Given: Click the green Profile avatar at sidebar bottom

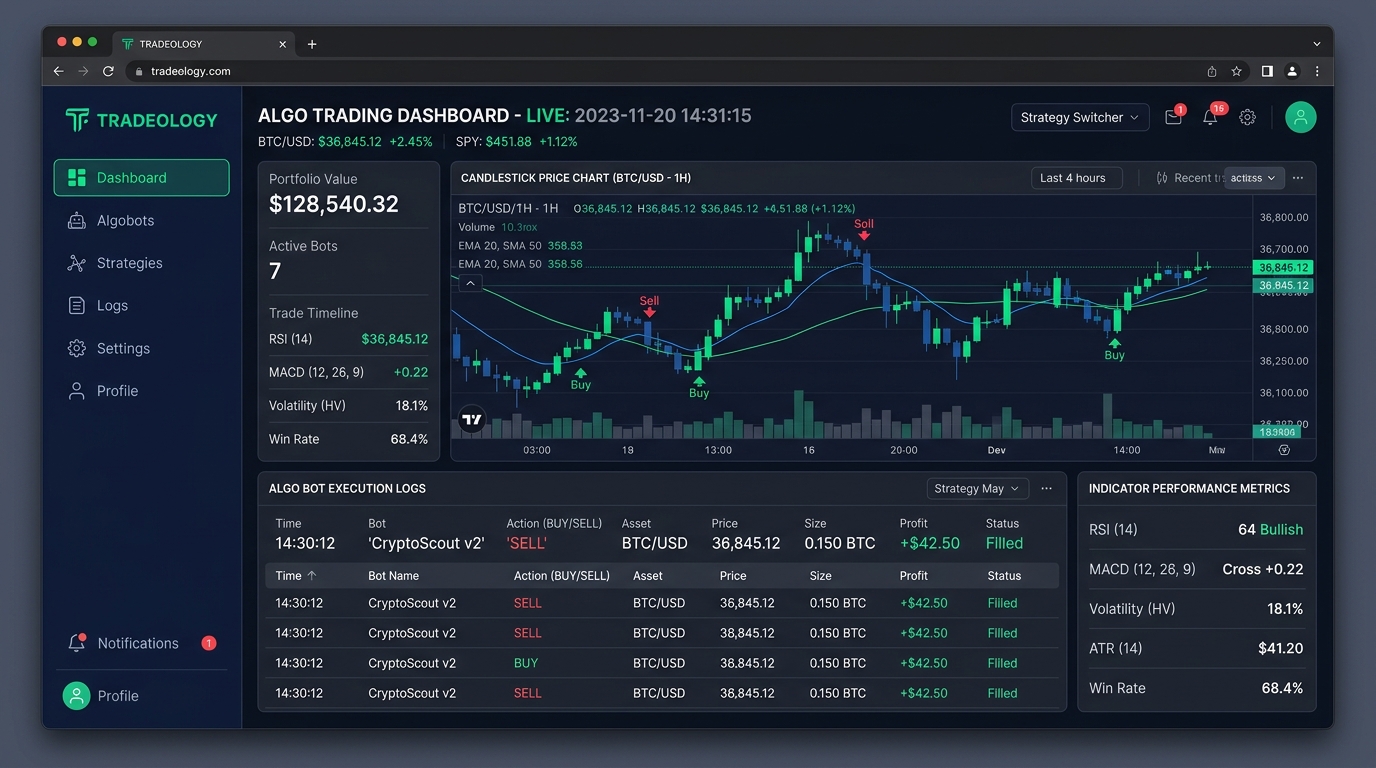Looking at the screenshot, I should click(76, 696).
